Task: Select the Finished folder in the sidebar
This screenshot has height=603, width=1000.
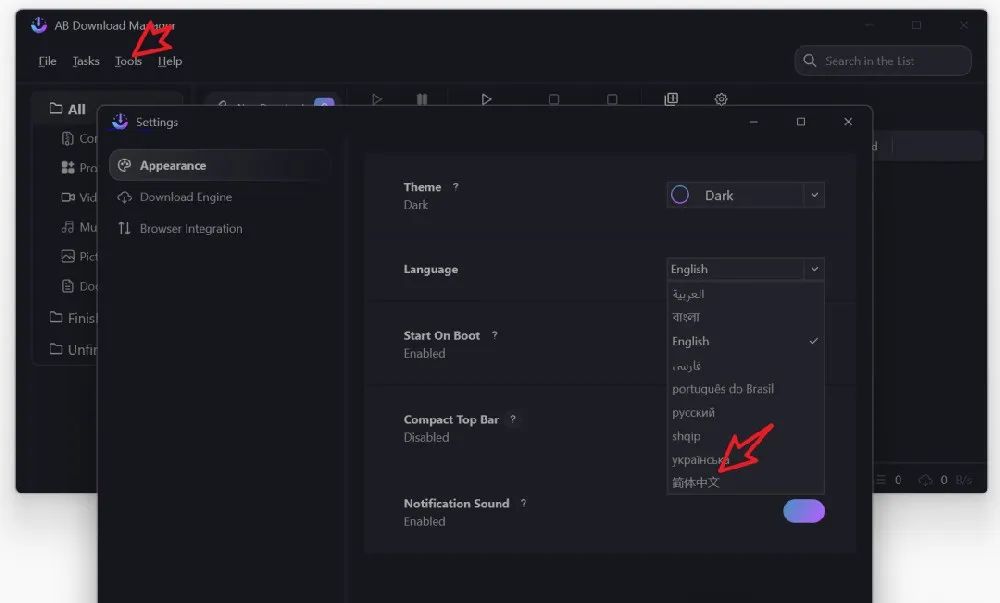Action: click(73, 317)
